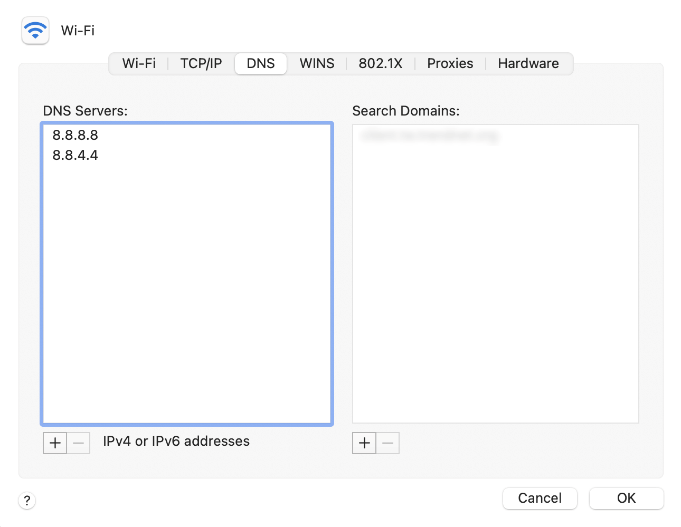
Task: Select the 8.8.4.4 DNS server entry
Action: pos(75,155)
